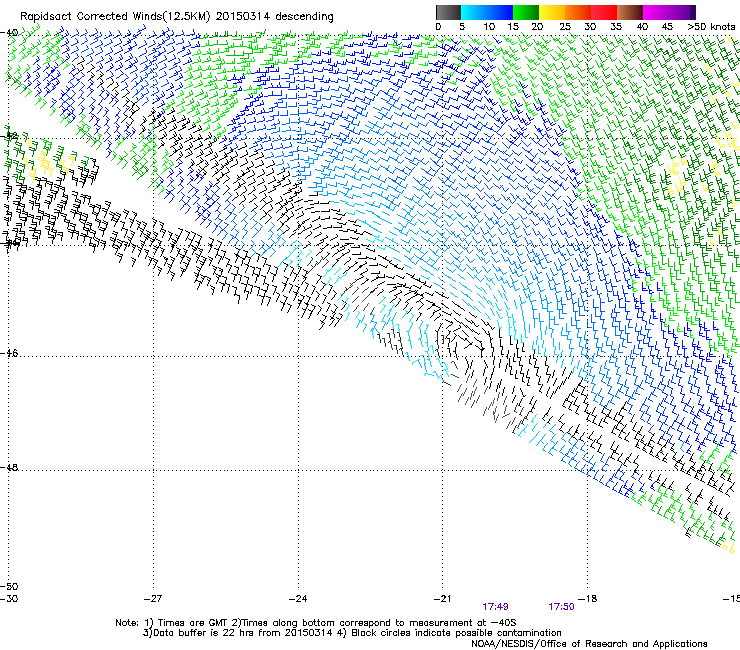
Task: Click the dark purple 45-50 knots legend swatch
Action: (x=682, y=12)
